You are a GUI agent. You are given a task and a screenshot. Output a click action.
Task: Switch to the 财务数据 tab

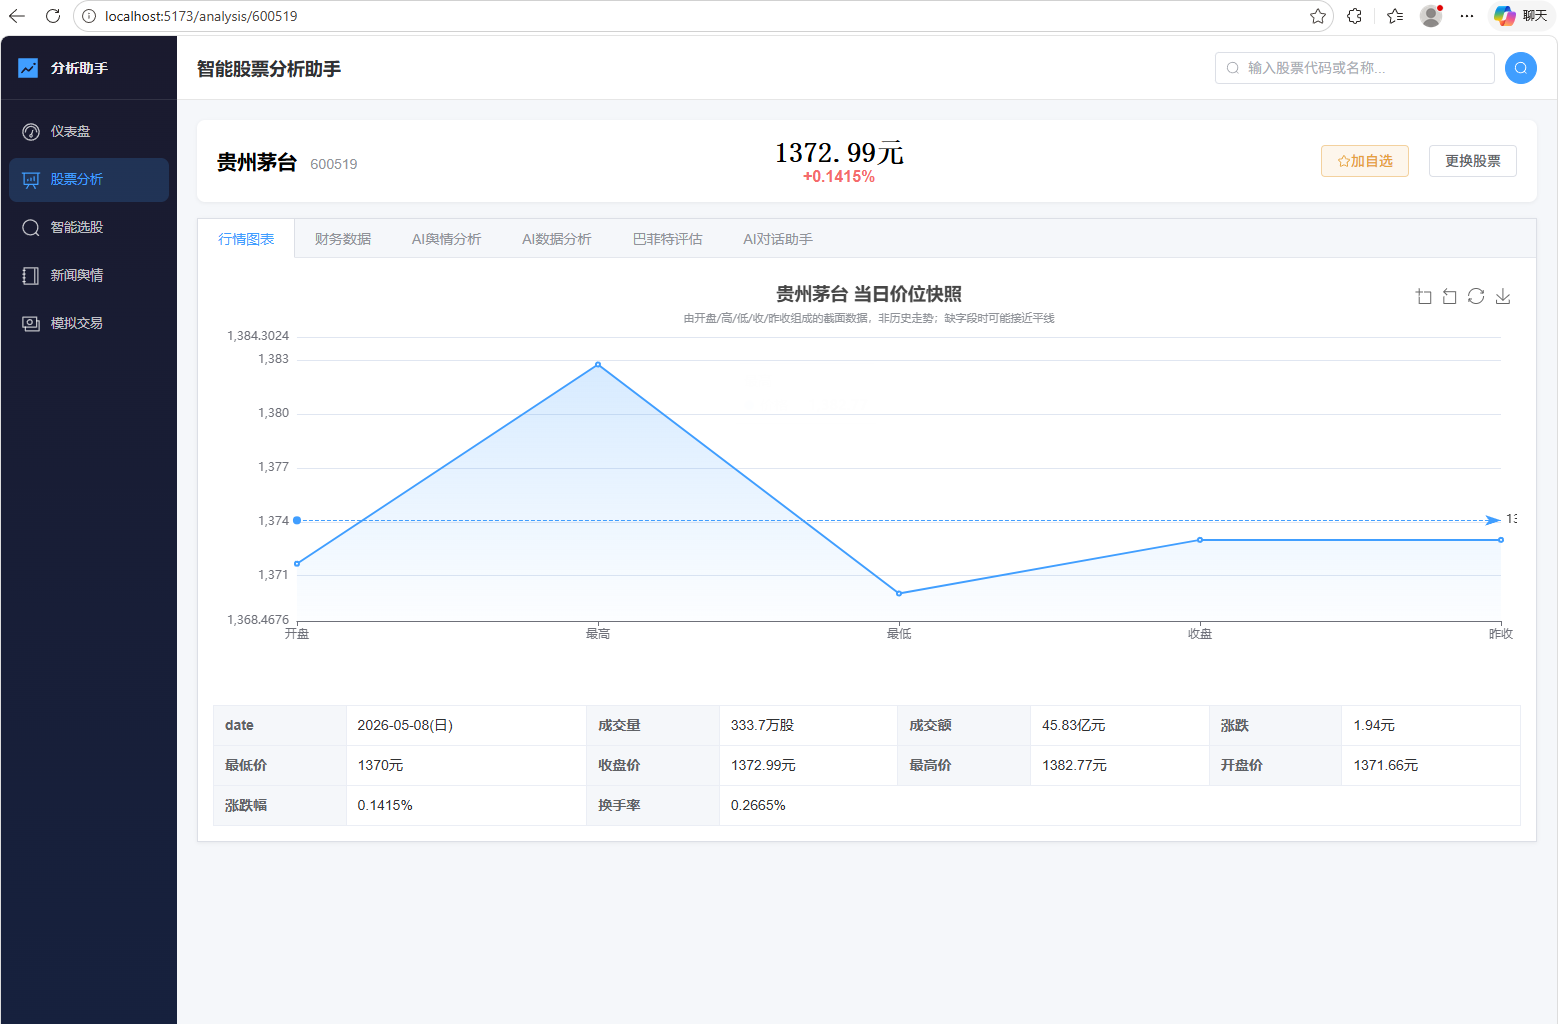[343, 239]
